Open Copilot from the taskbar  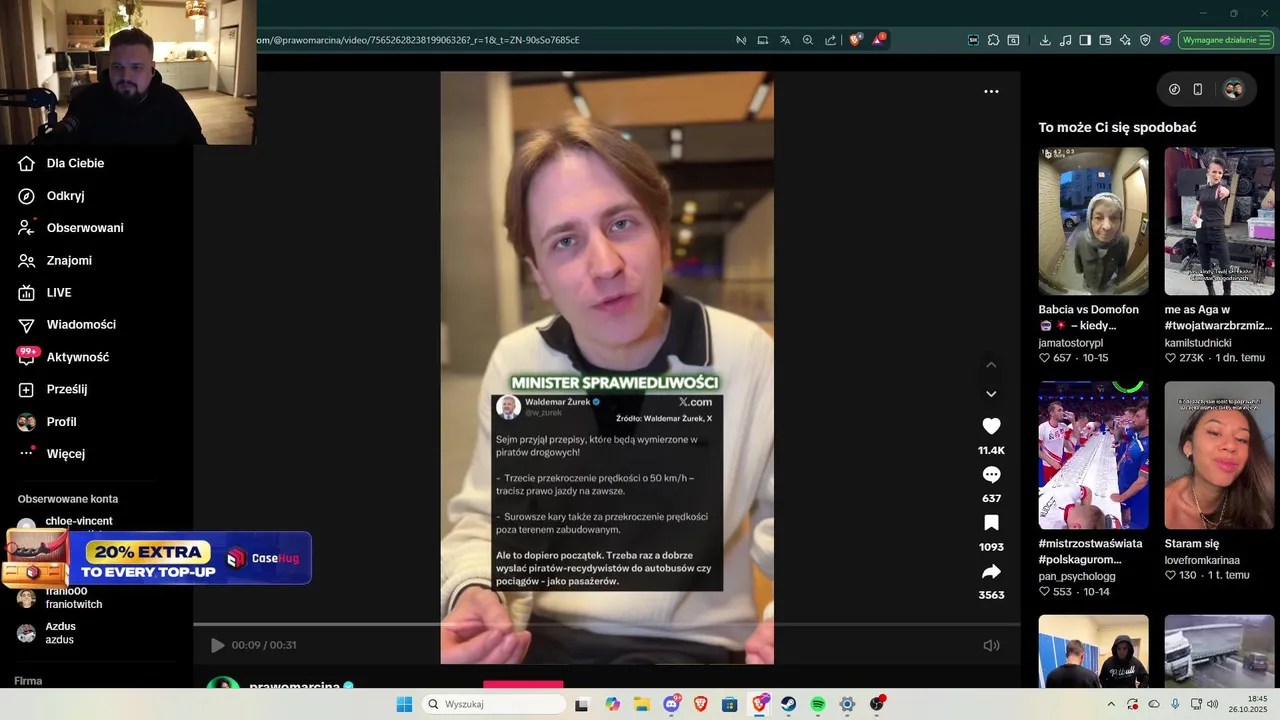click(612, 704)
